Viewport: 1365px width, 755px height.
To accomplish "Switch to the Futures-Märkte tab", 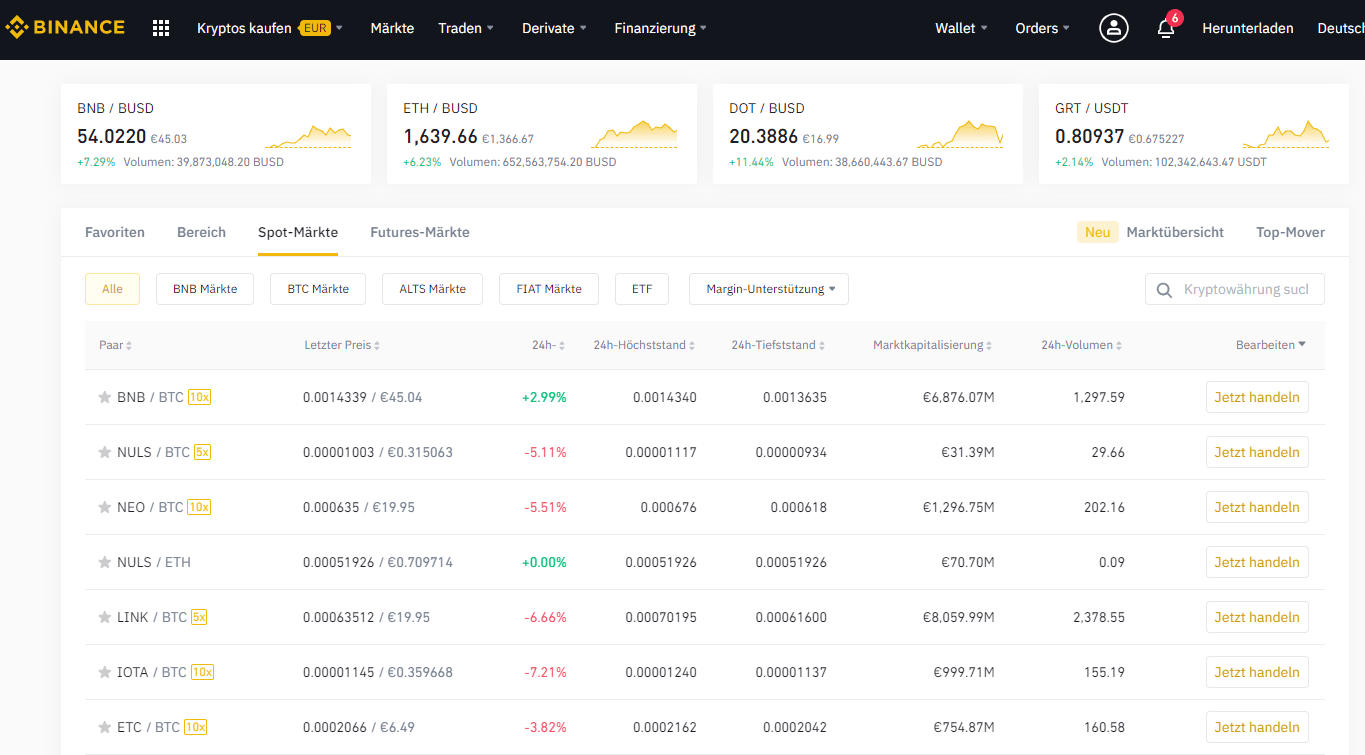I will 420,232.
